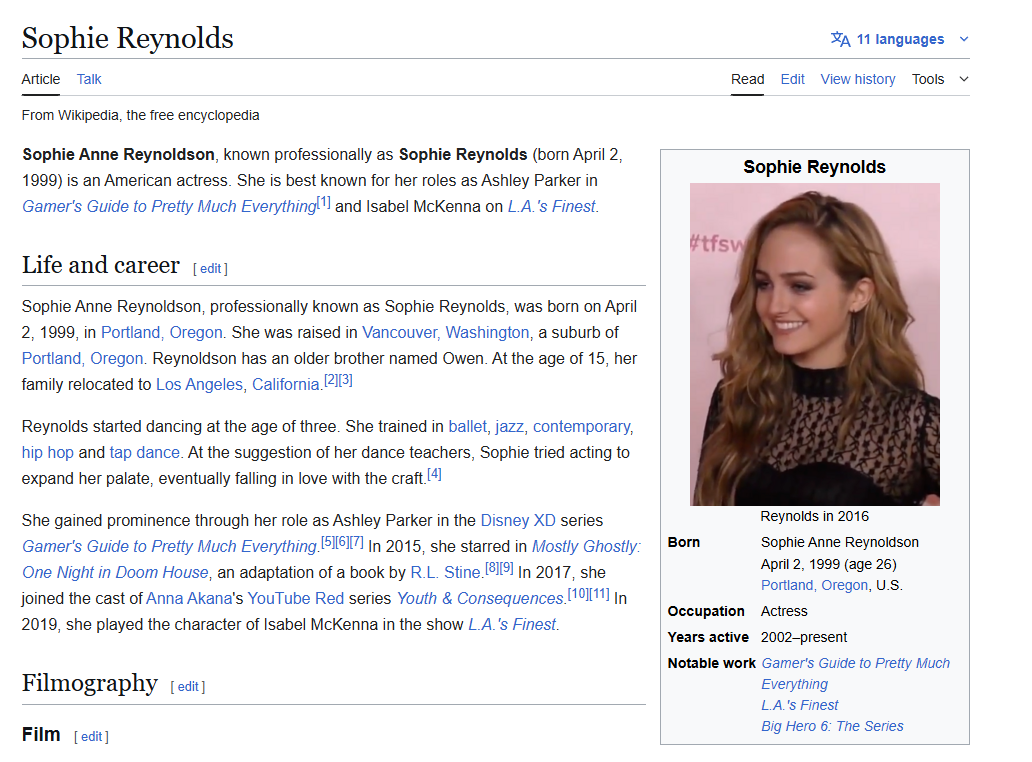The image size is (1032, 762).
Task: Open Big Hero 6: The Series link
Action: (832, 726)
